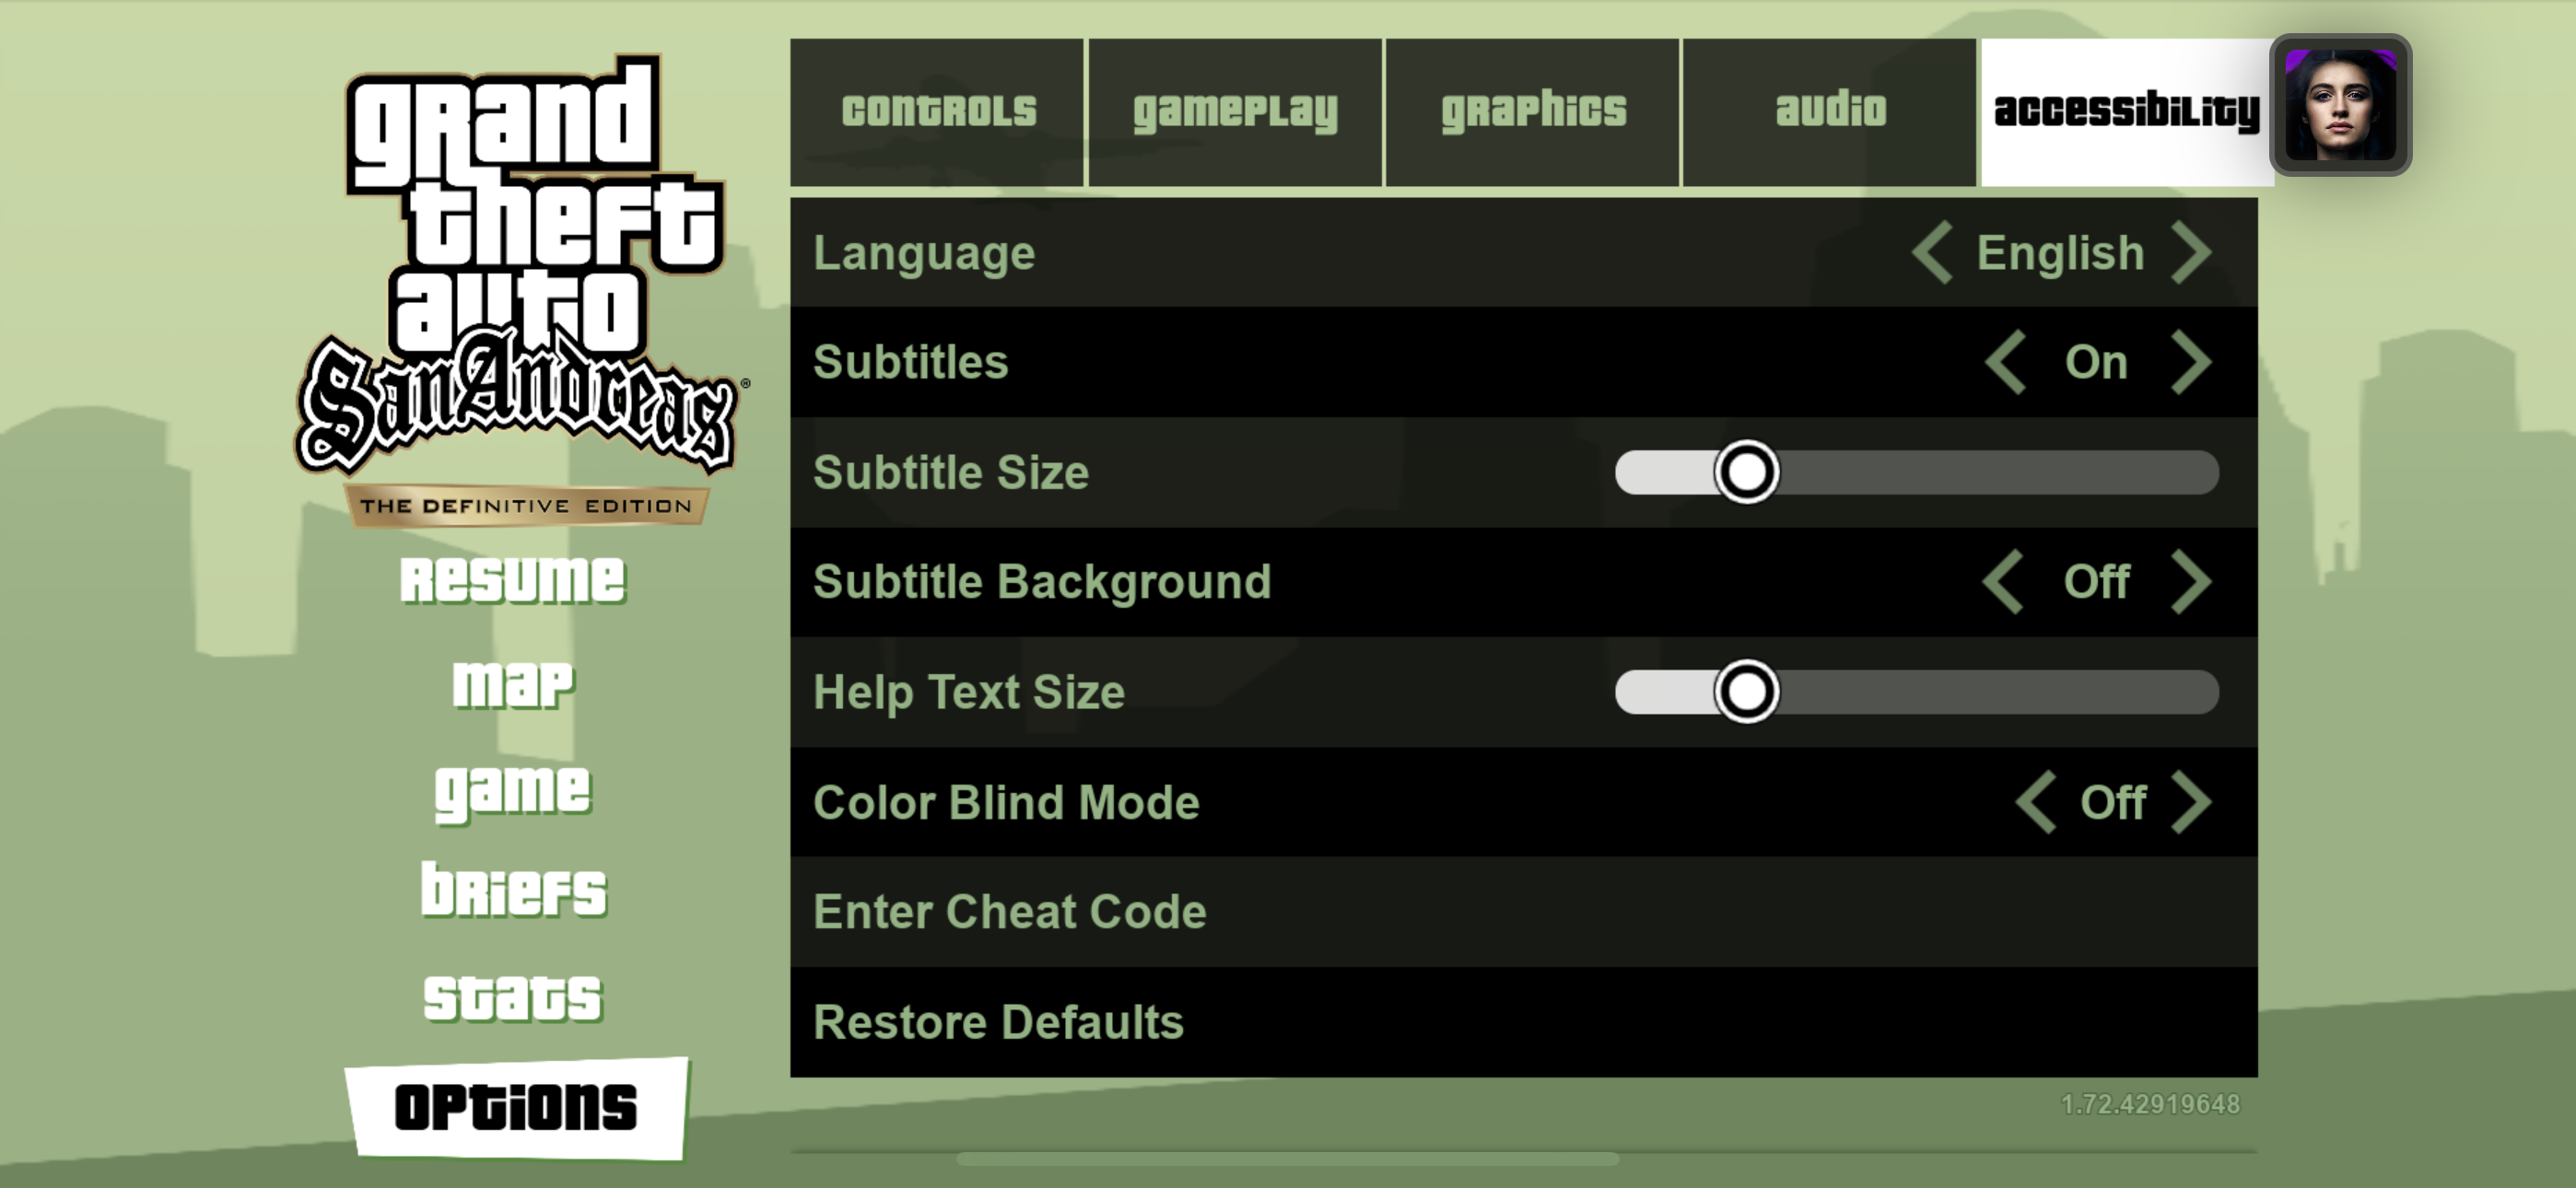2576x1188 pixels.
Task: Click the Restore Defaults button
Action: [1001, 1022]
